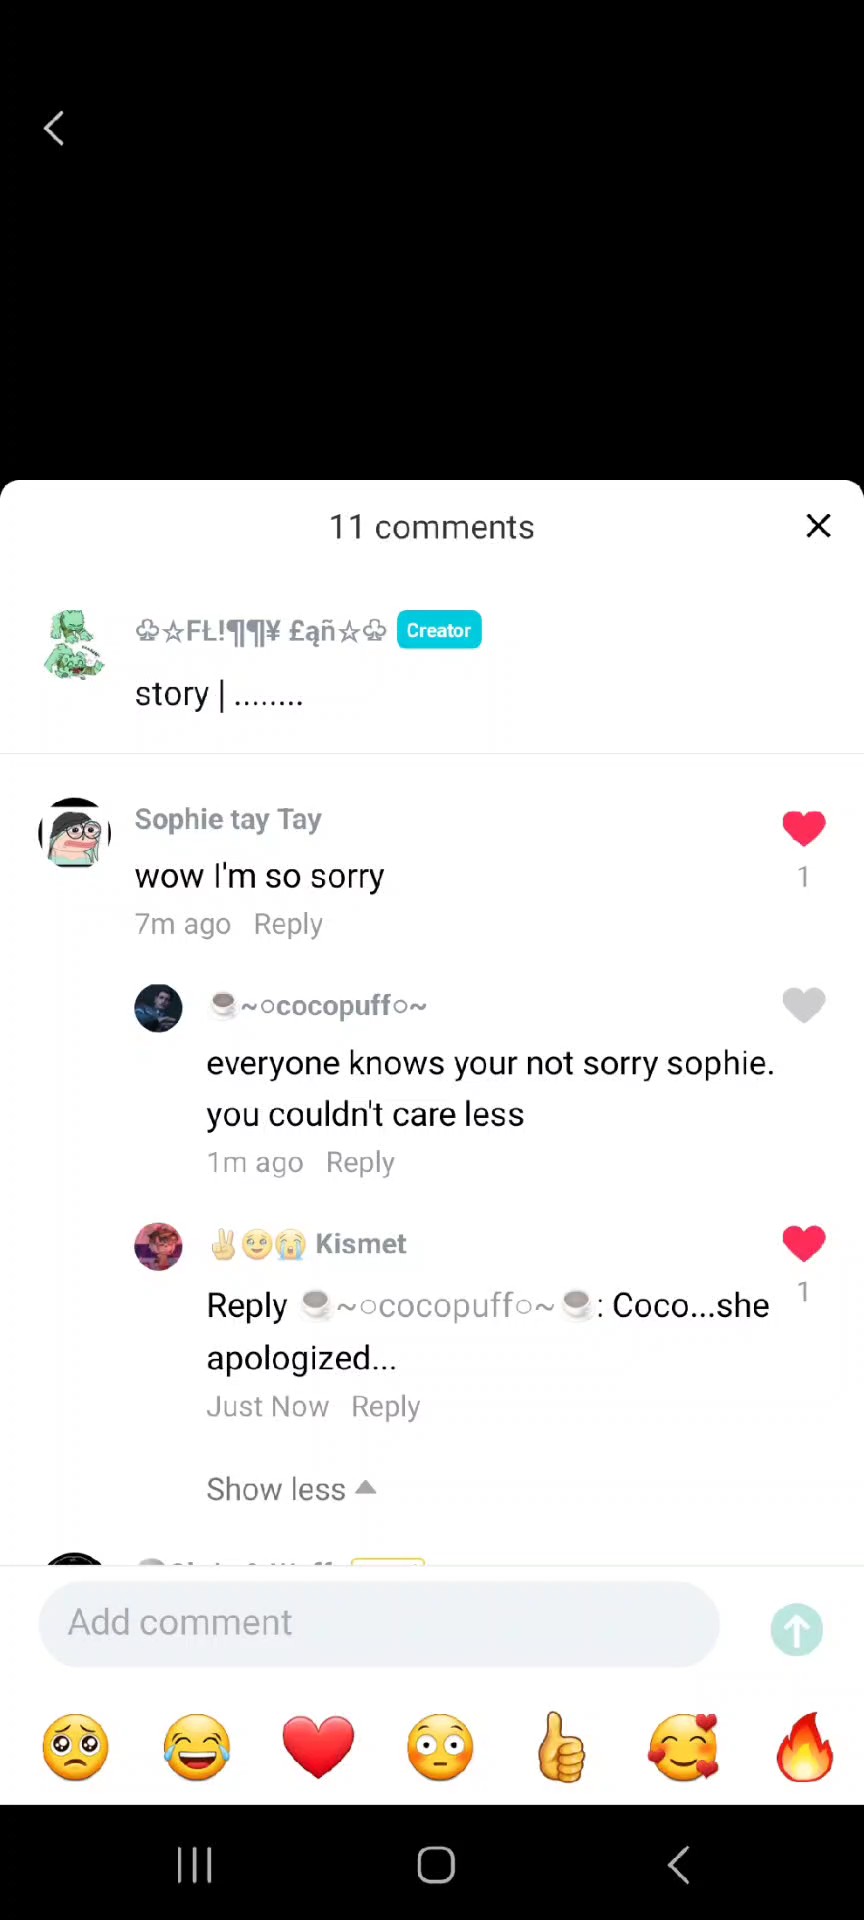Screen dimensions: 864x1920
Task: Focus the Add comment field
Action: pyautogui.click(x=379, y=1623)
